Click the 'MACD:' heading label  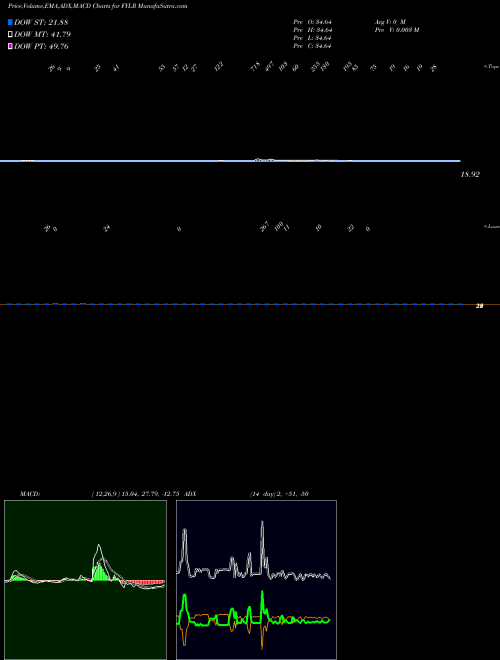30,494
